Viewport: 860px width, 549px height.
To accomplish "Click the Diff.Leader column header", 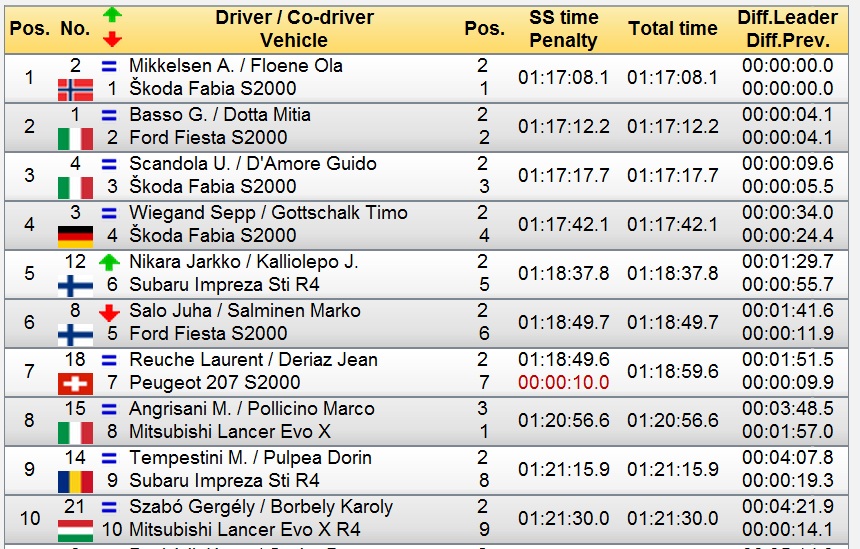I will point(787,17).
